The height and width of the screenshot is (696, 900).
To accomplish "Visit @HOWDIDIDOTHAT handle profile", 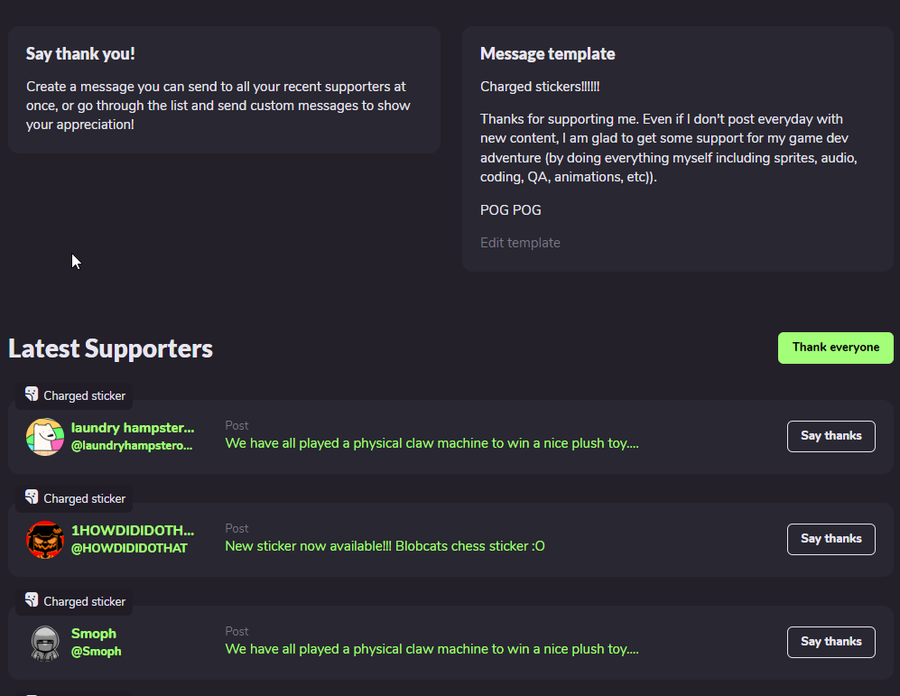I will tap(129, 548).
